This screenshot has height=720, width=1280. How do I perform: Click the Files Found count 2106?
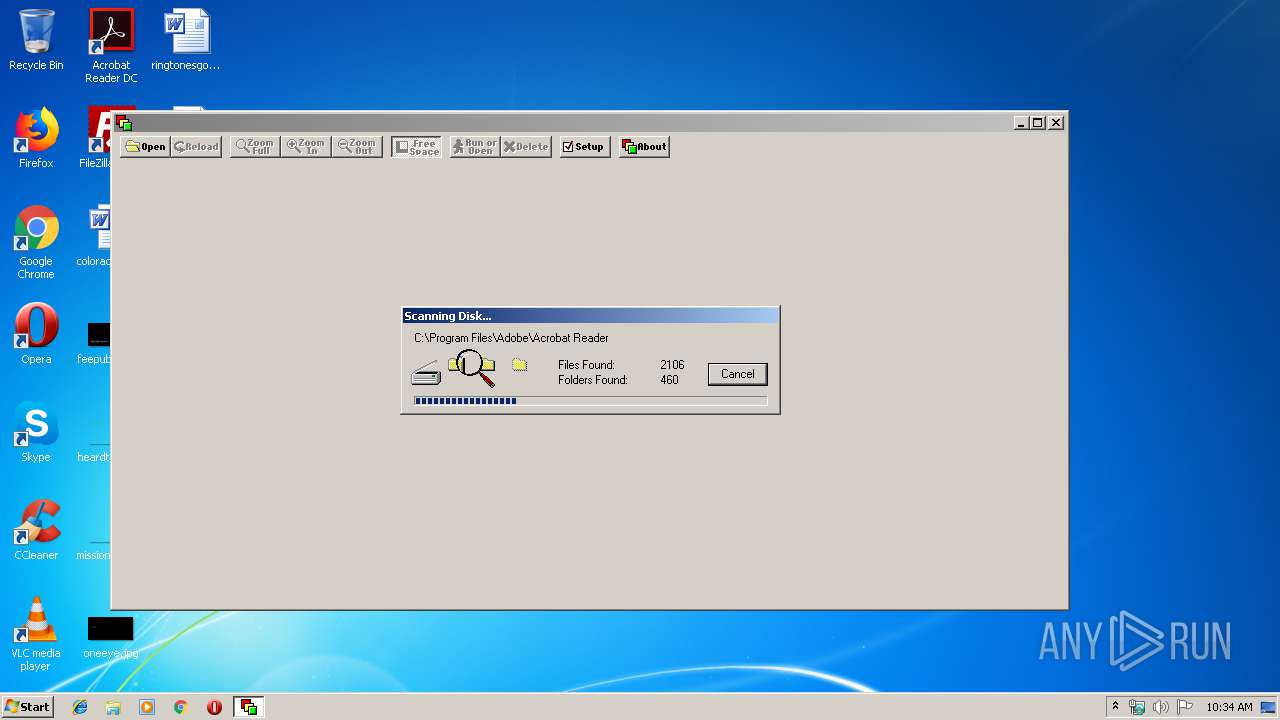coord(672,365)
